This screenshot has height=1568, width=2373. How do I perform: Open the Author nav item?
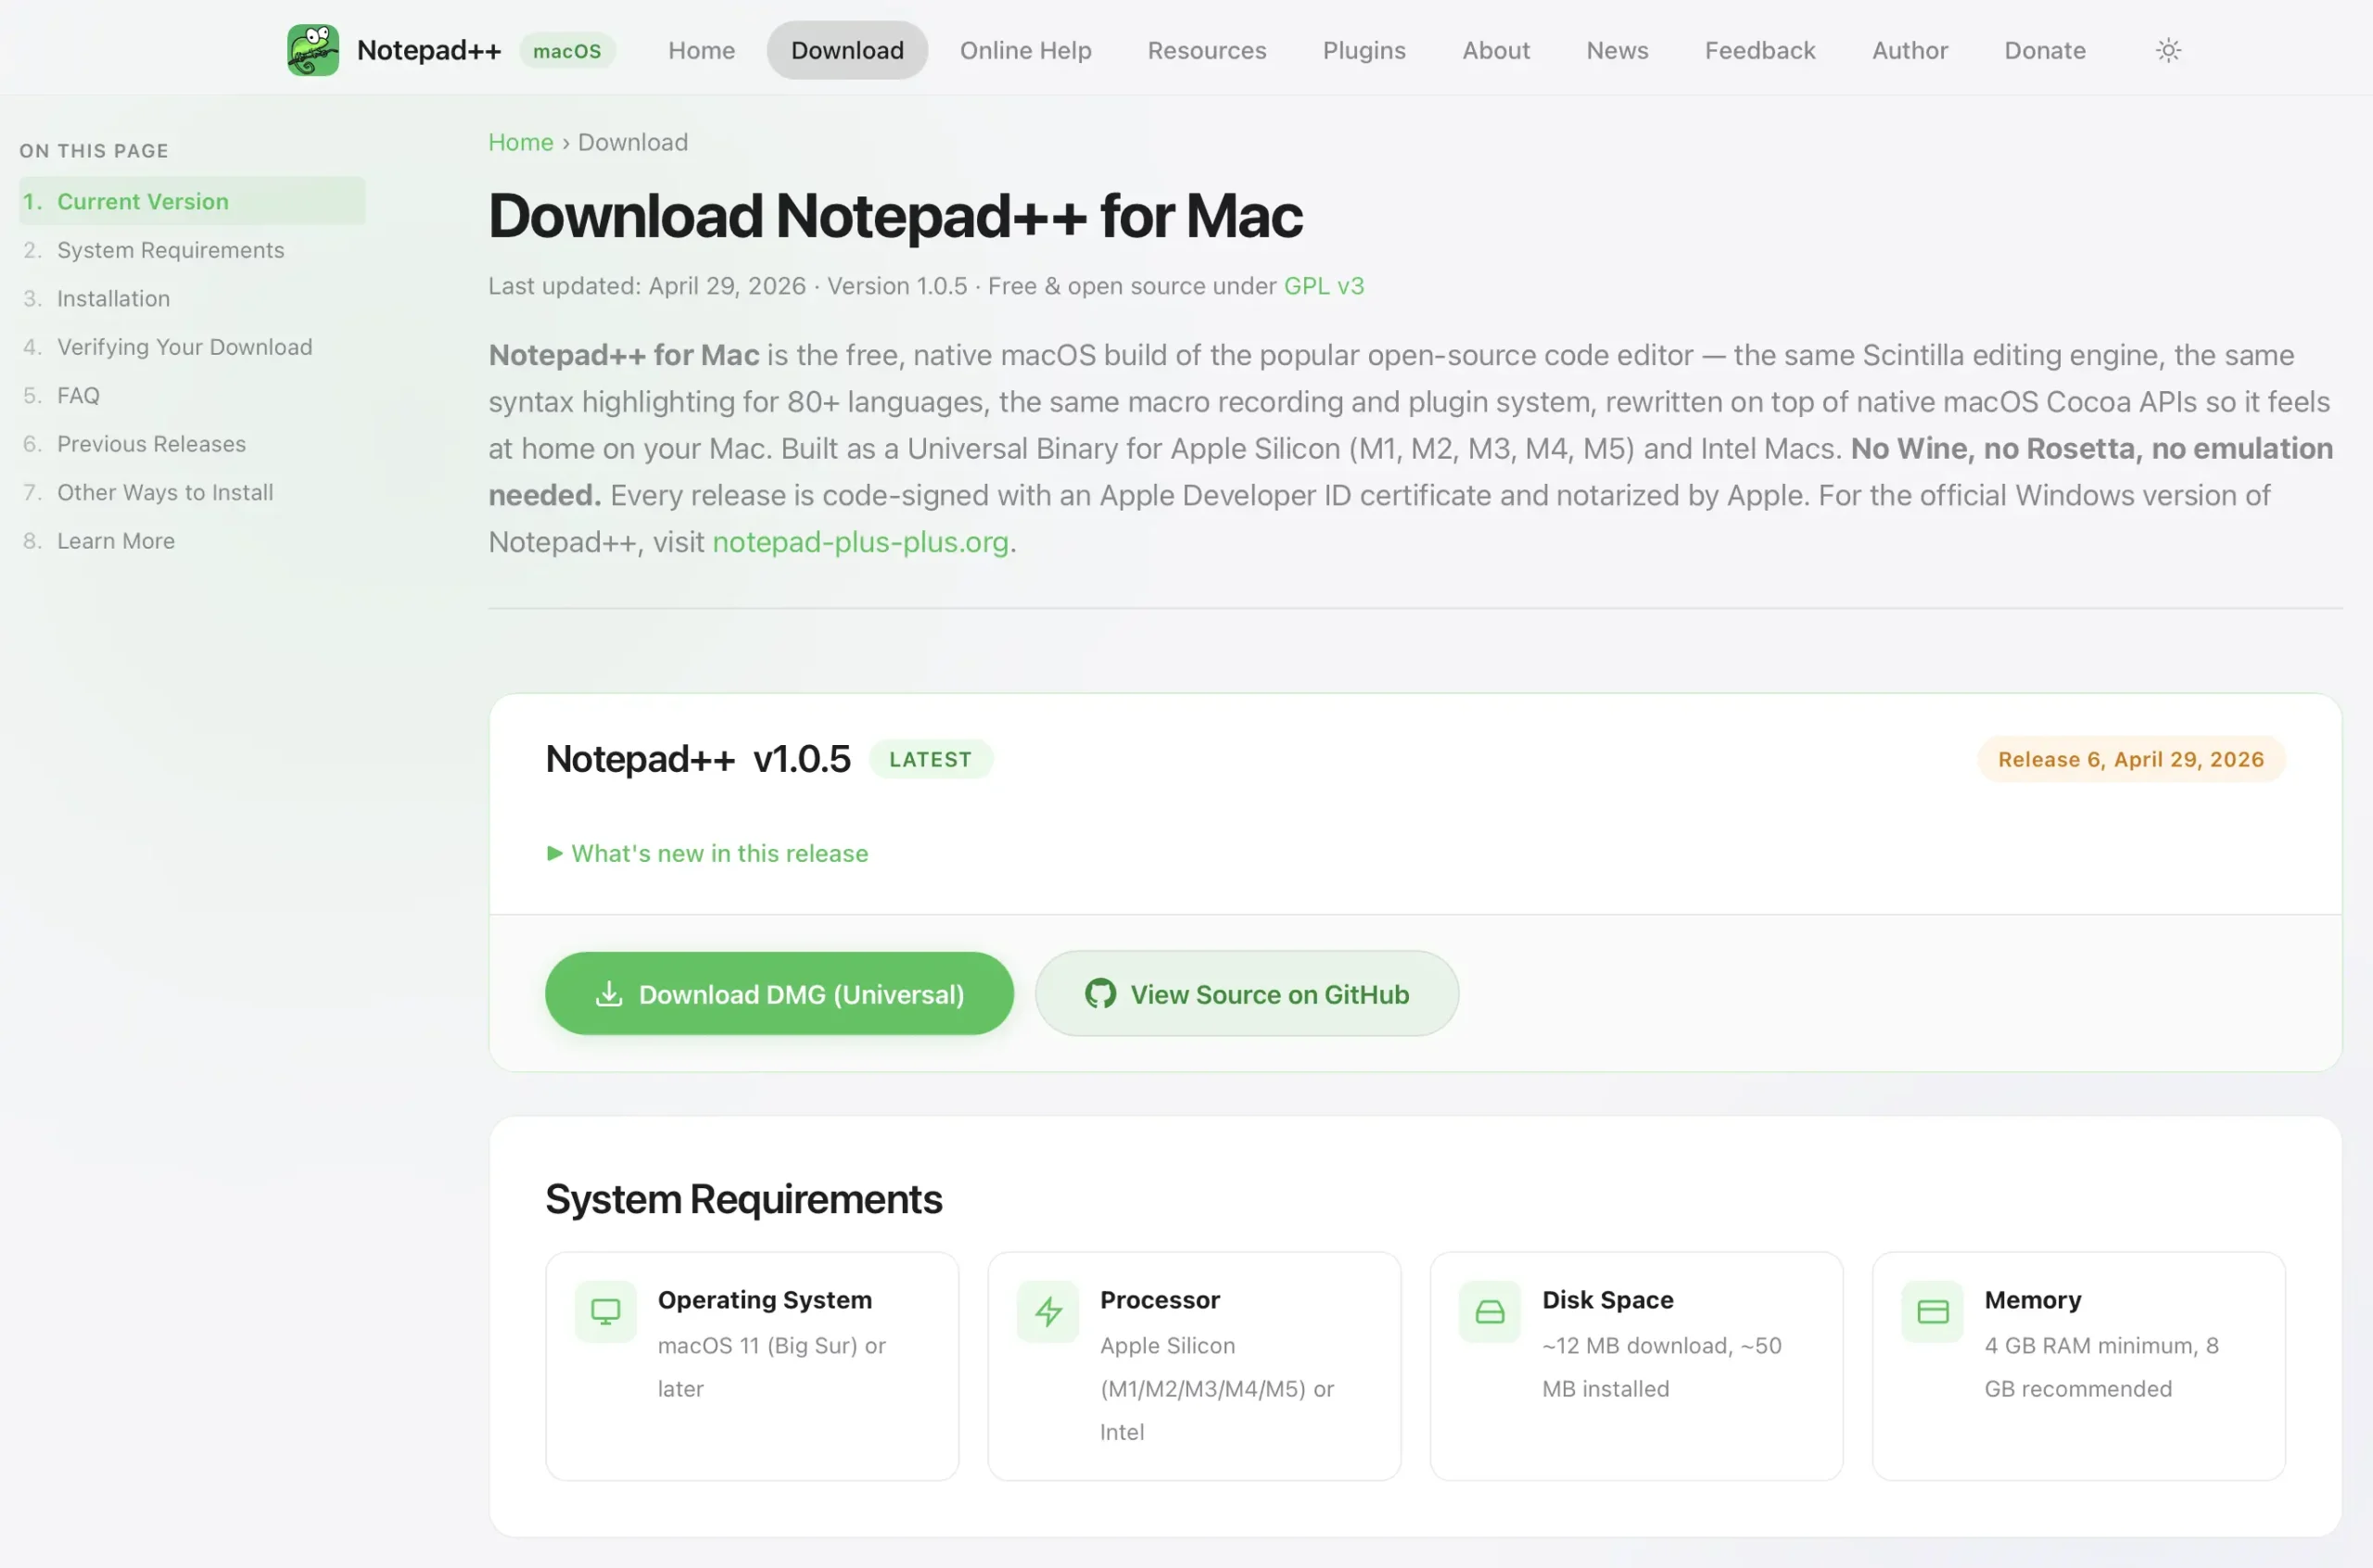coord(1909,50)
